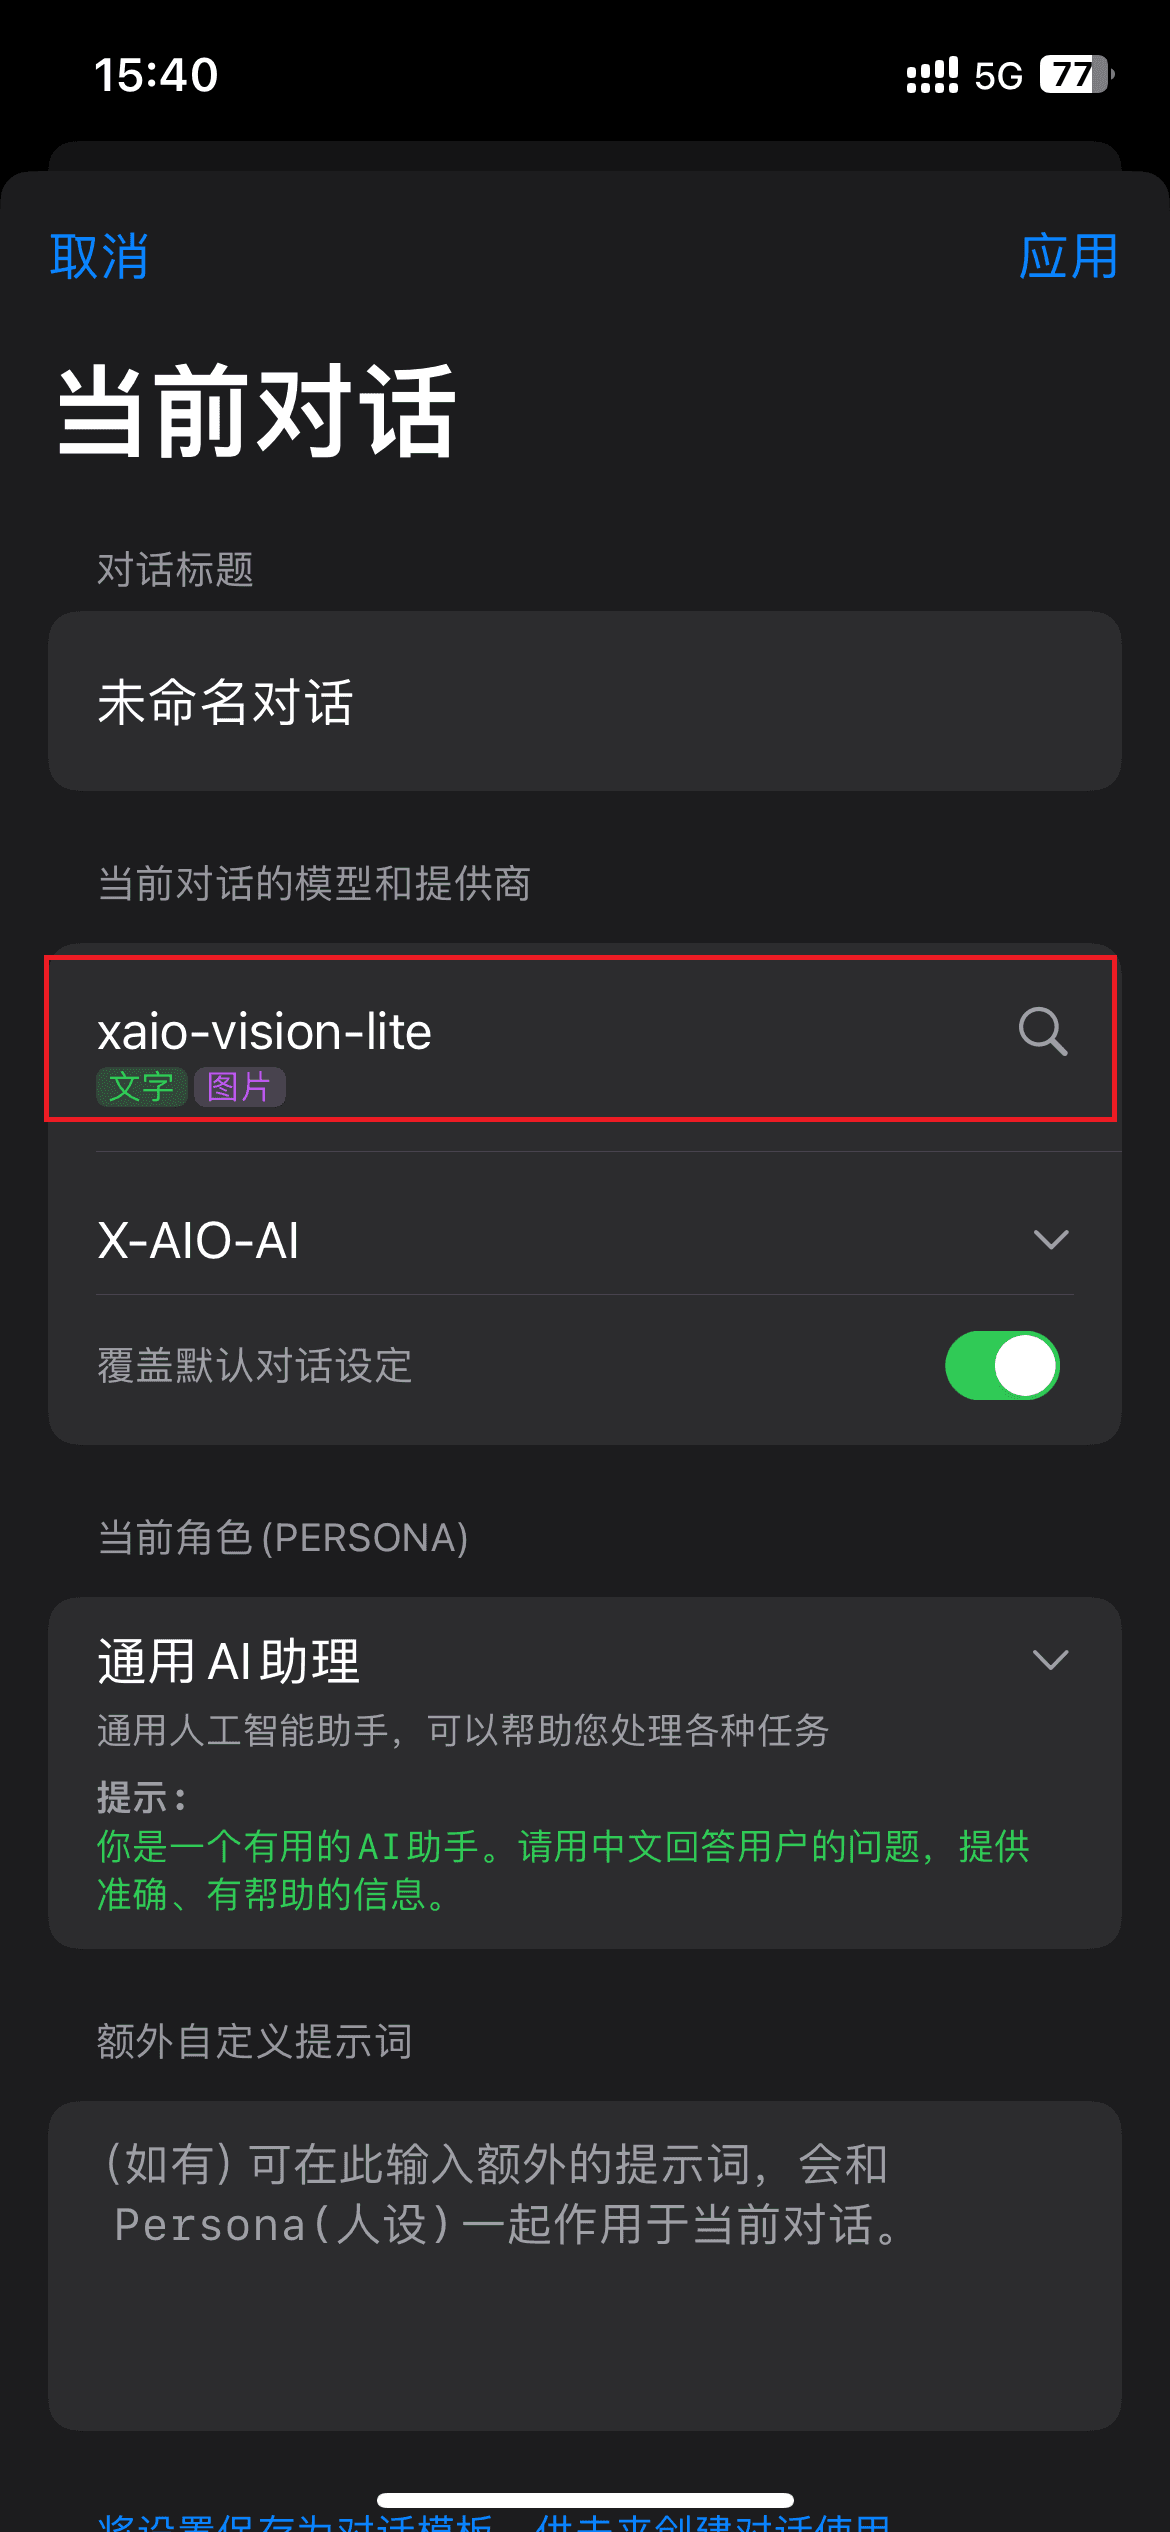Tap the 15:40 clock in status bar

156,75
